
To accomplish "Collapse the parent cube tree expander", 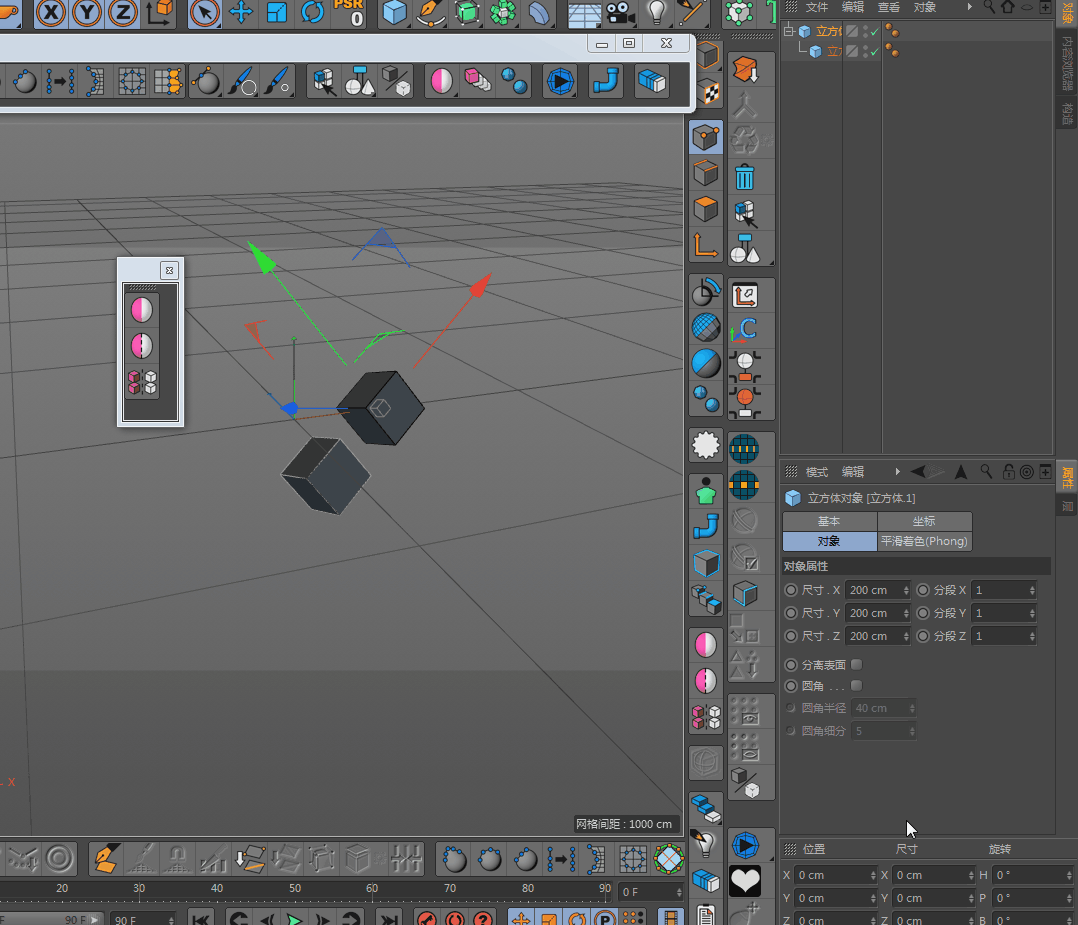I will [x=789, y=31].
